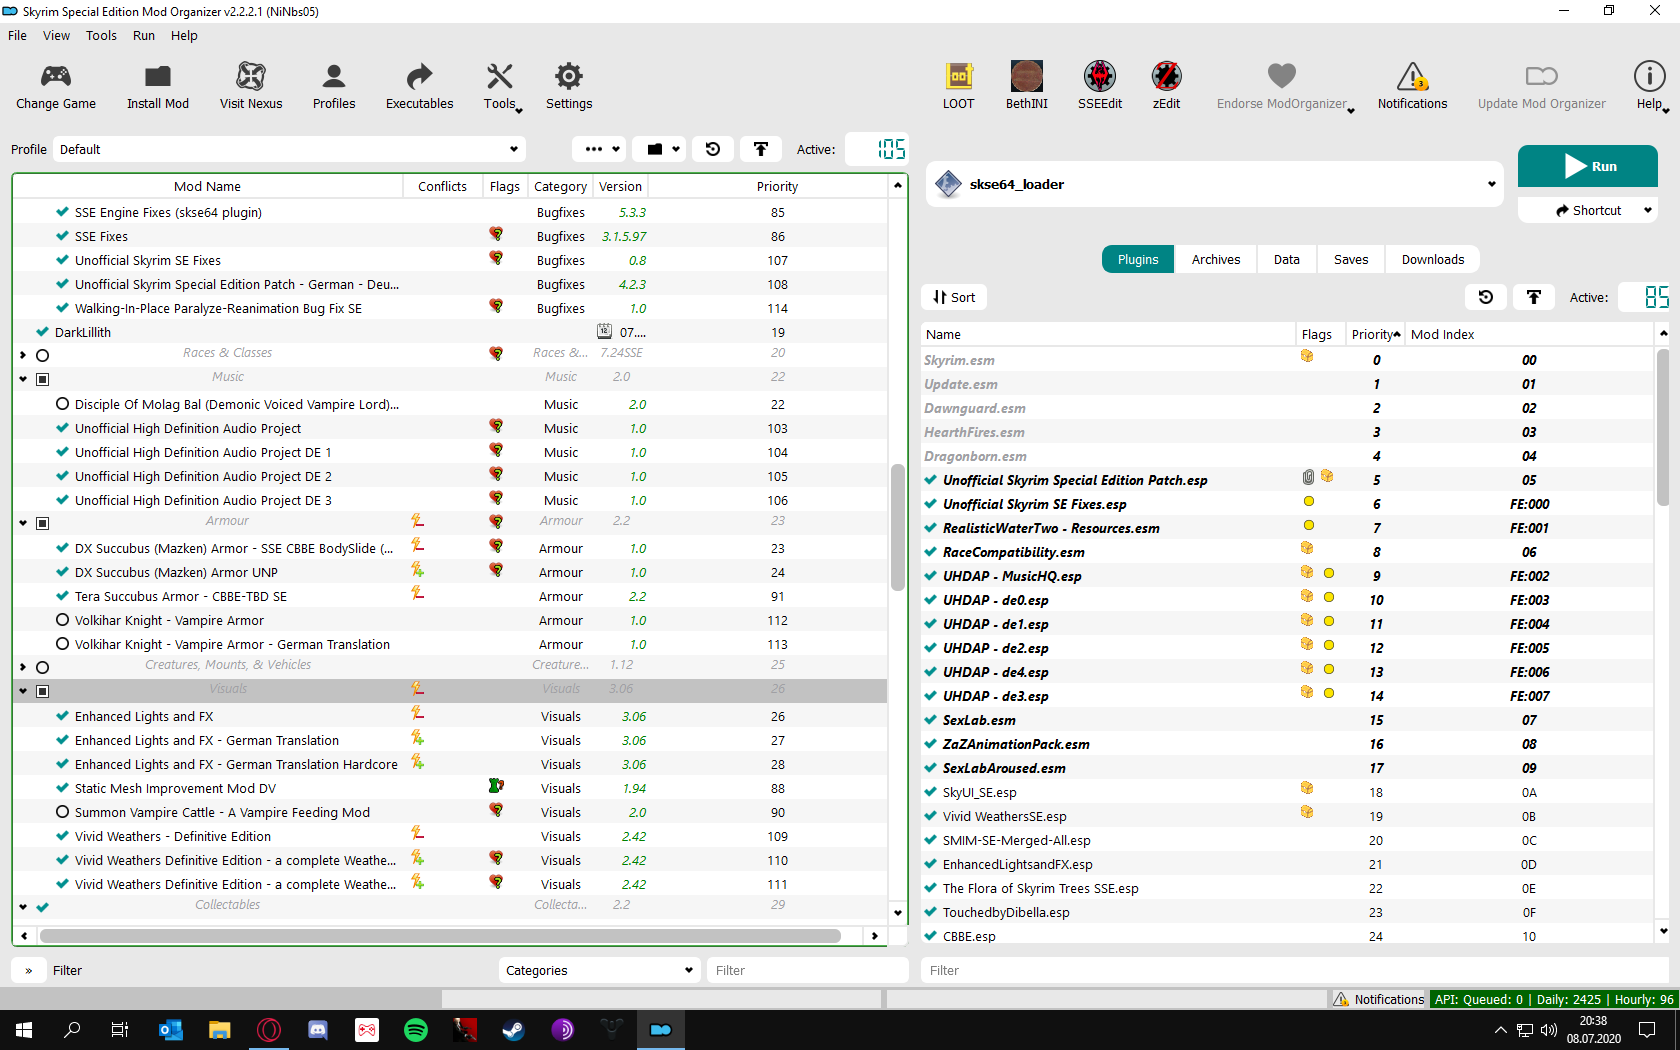The height and width of the screenshot is (1050, 1680).
Task: Open Windows Start menu
Action: point(24,1030)
